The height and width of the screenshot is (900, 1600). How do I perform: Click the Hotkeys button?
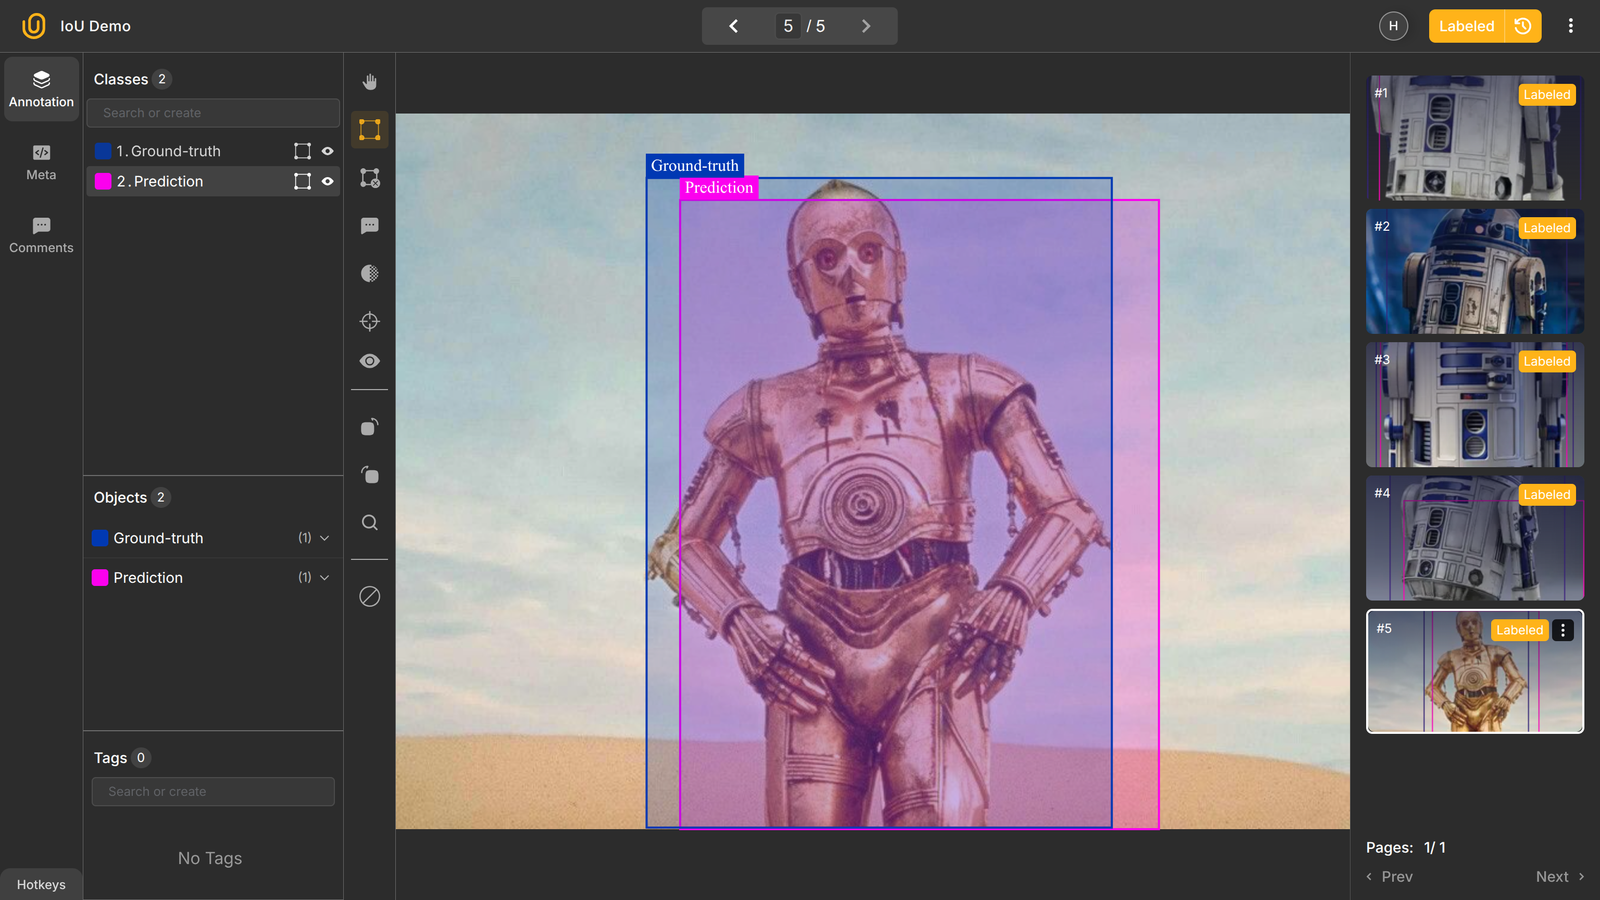(x=41, y=885)
